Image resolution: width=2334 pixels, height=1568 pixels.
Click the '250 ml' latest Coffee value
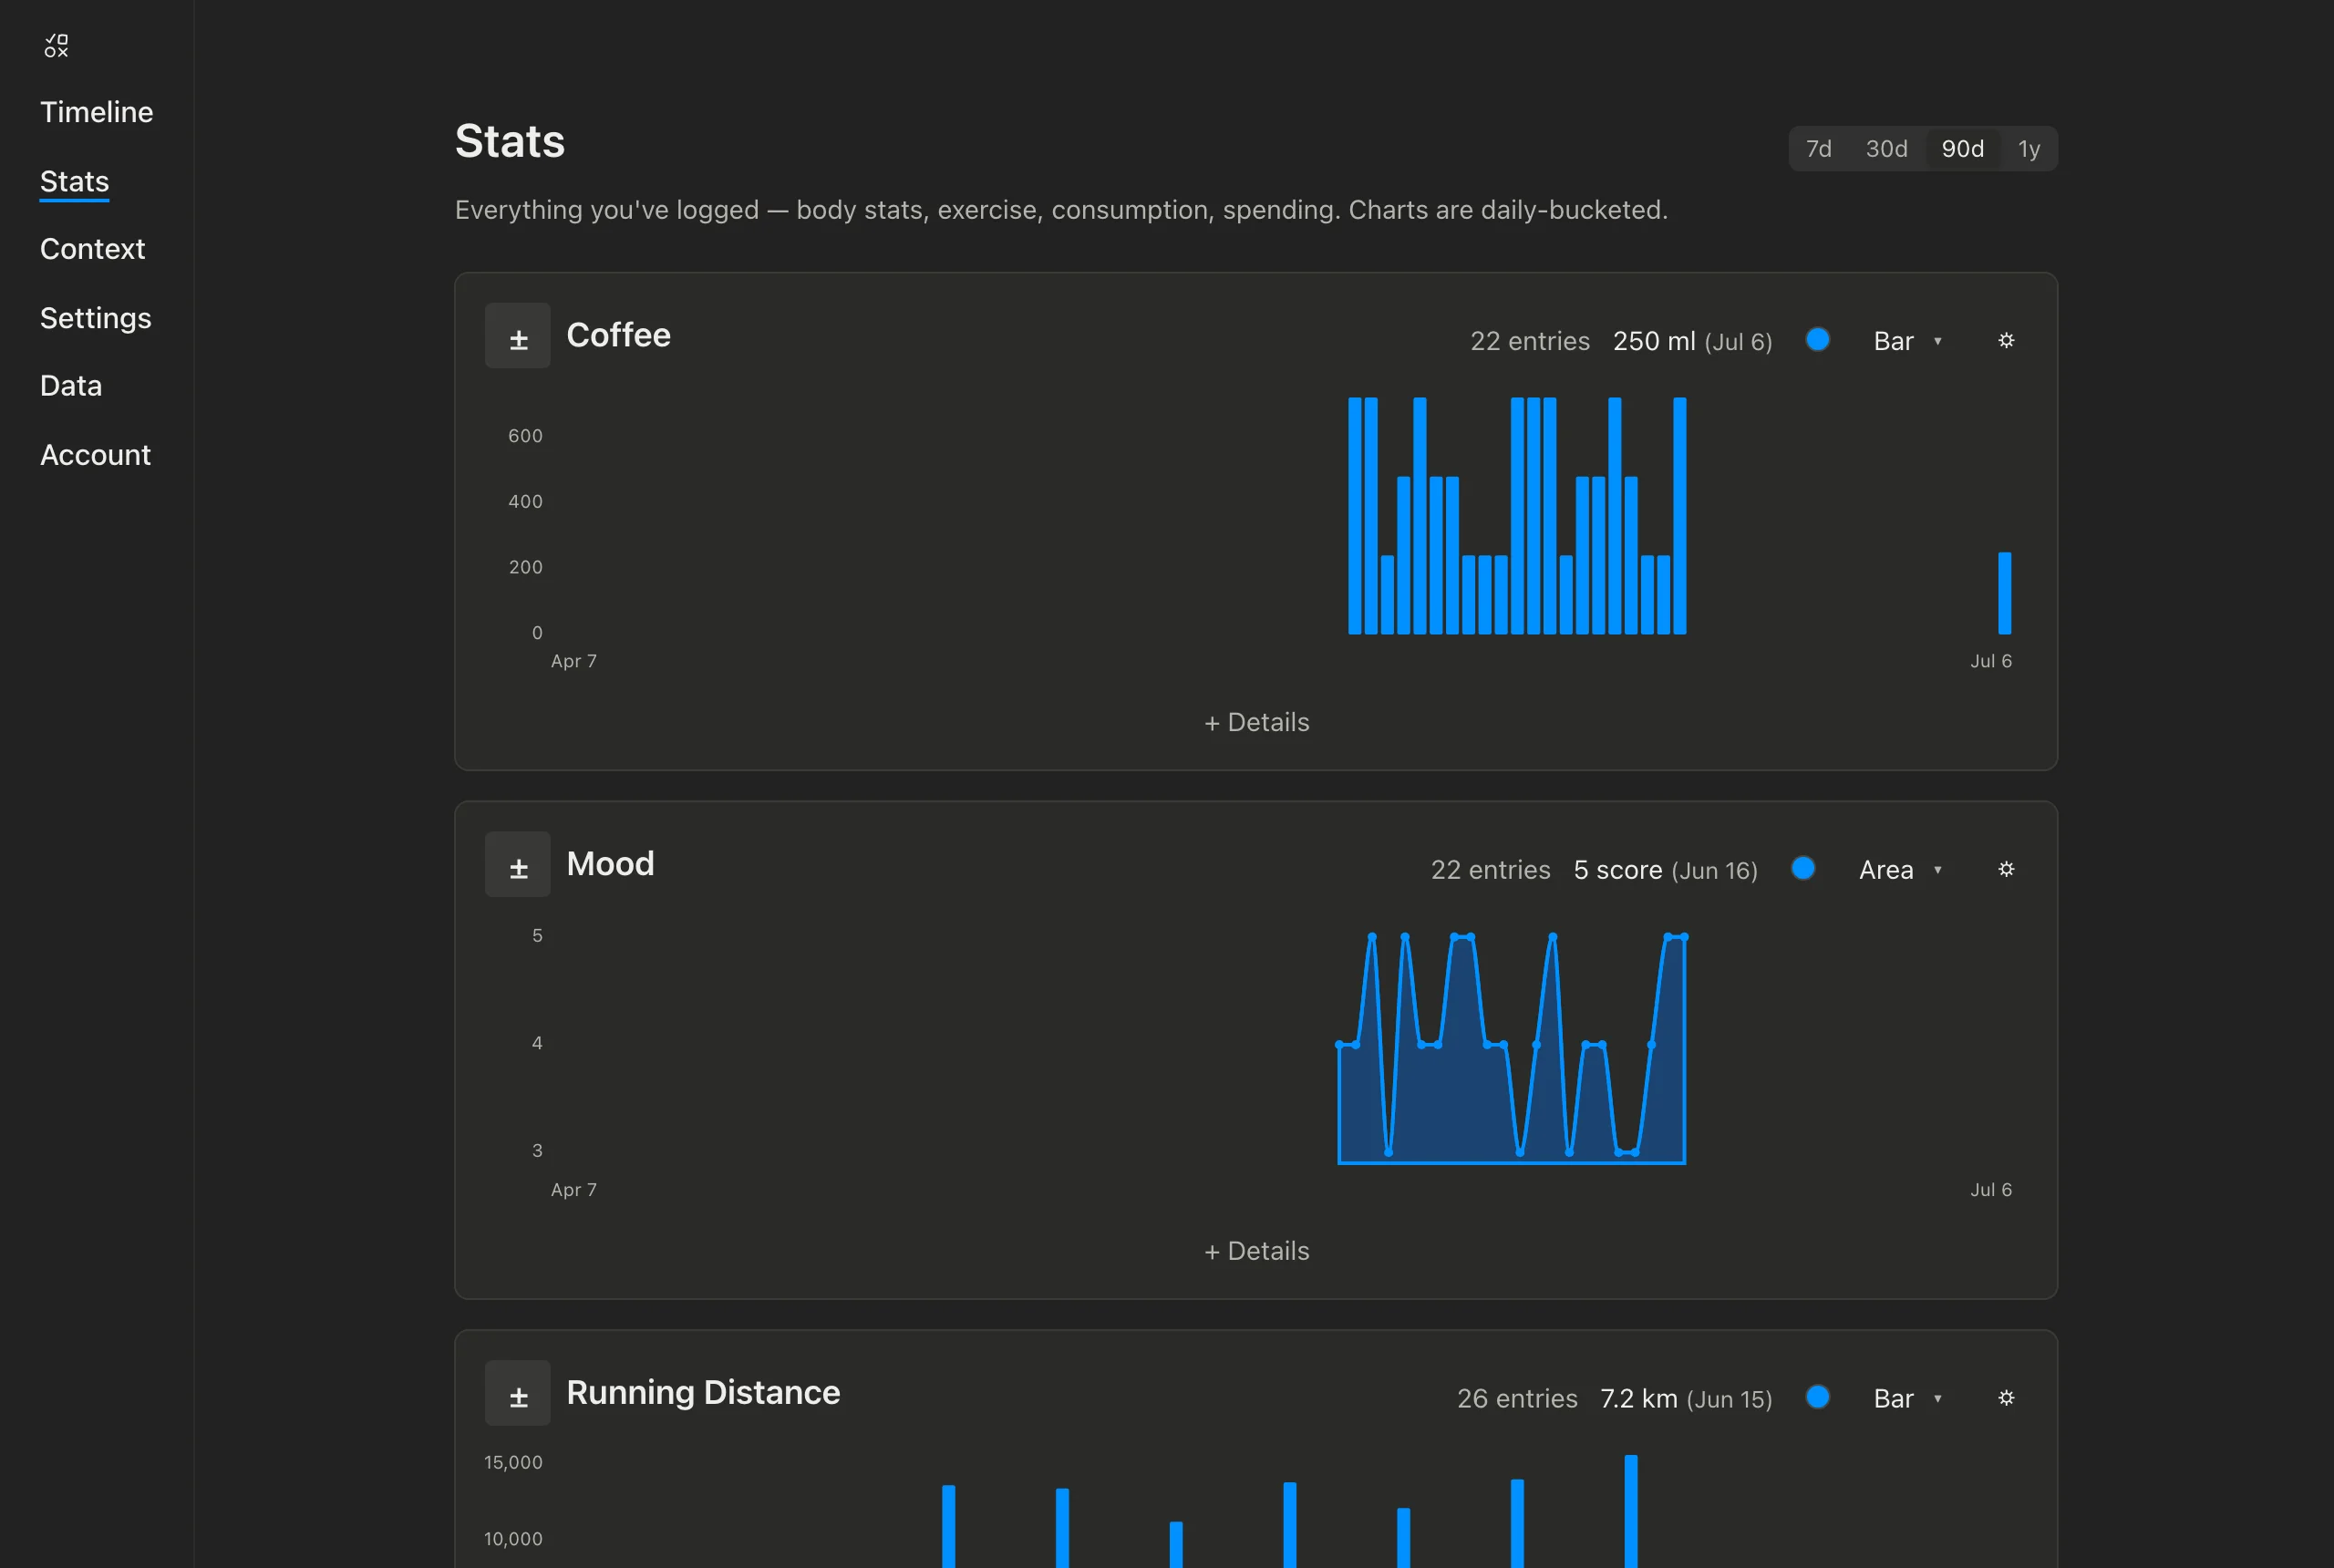pyautogui.click(x=1654, y=341)
